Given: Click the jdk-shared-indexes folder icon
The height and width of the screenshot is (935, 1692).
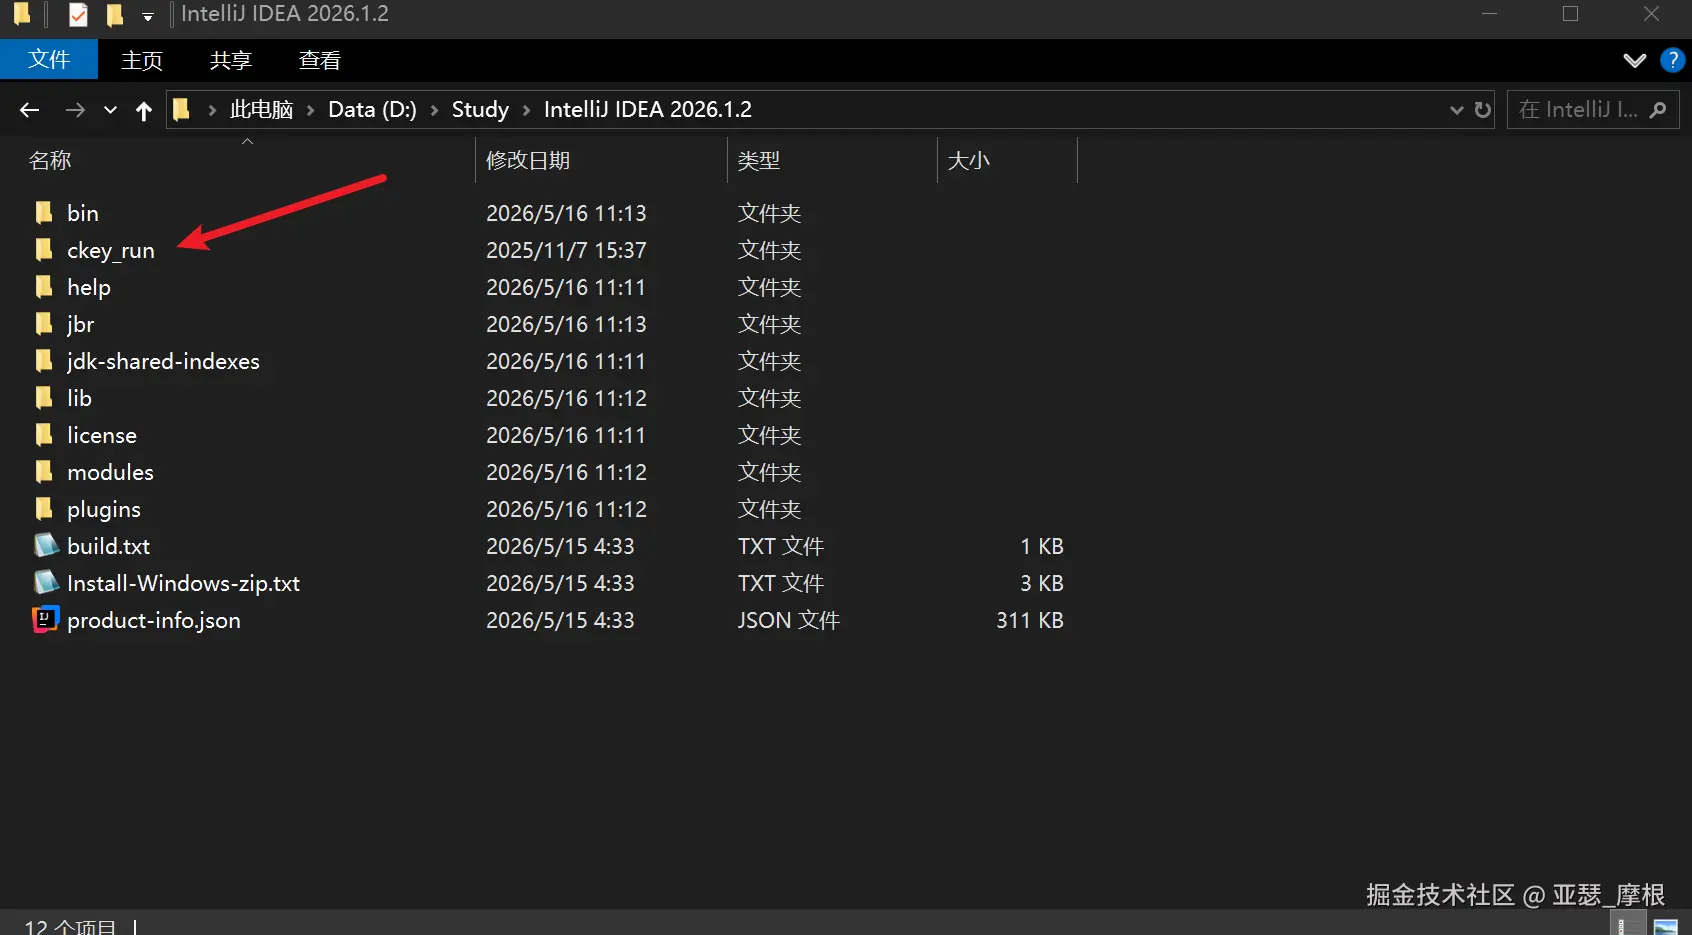Looking at the screenshot, I should [x=44, y=361].
